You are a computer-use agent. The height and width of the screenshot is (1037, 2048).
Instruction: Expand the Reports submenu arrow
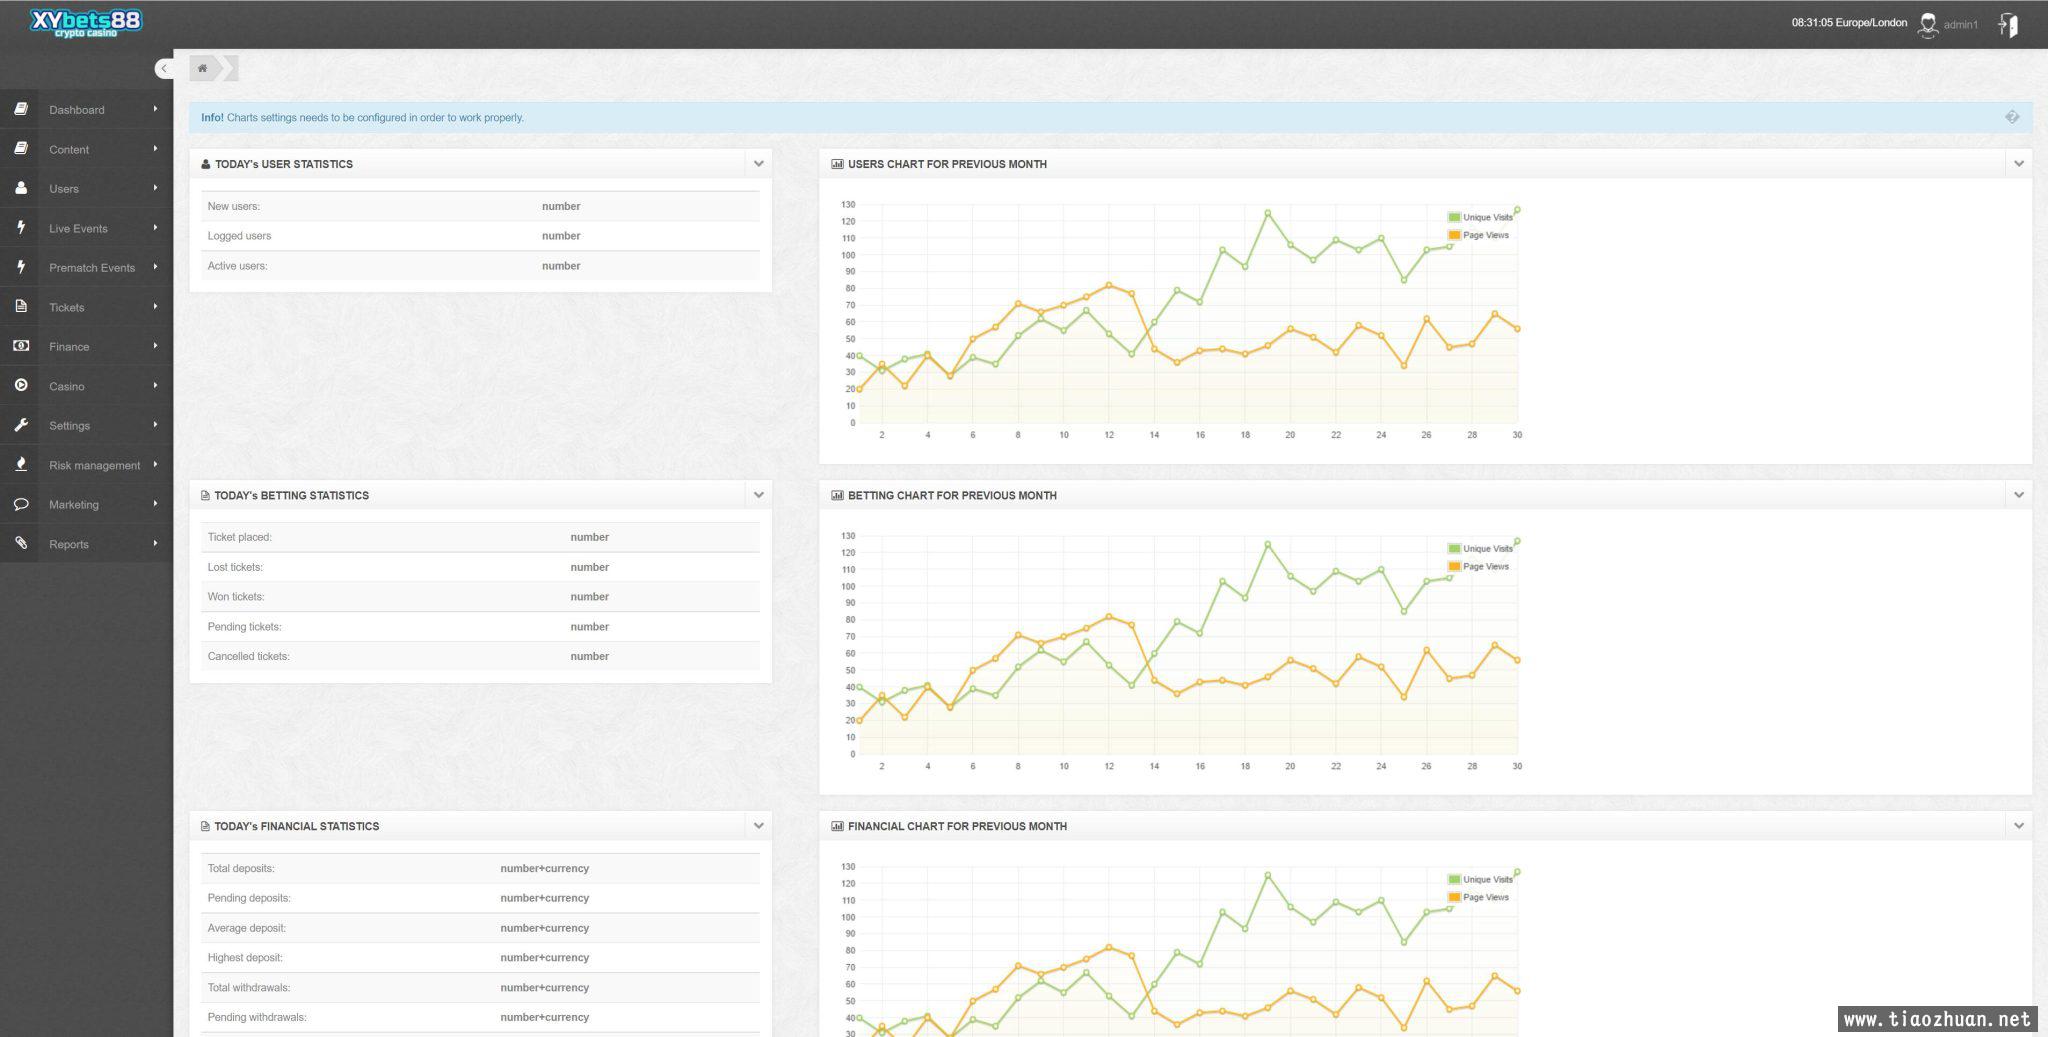coord(155,543)
